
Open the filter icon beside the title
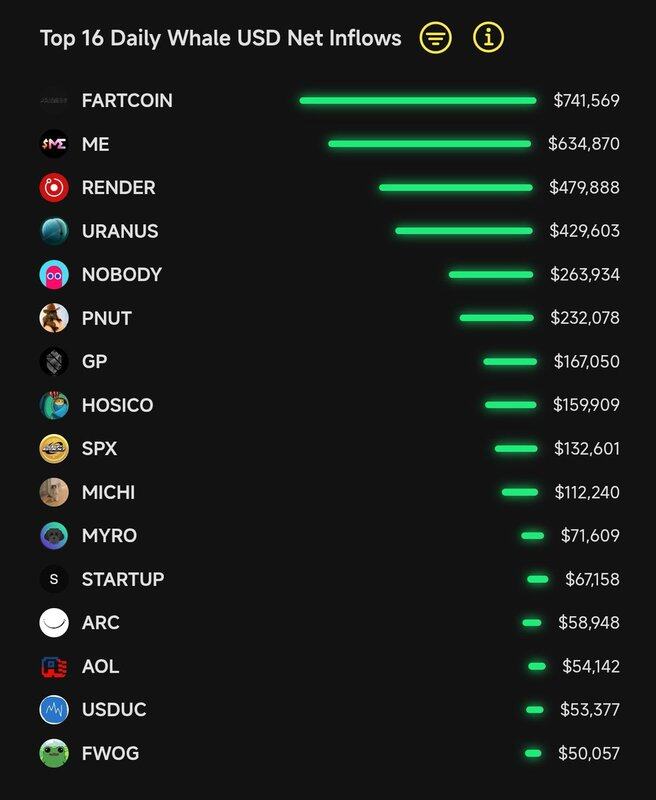435,38
